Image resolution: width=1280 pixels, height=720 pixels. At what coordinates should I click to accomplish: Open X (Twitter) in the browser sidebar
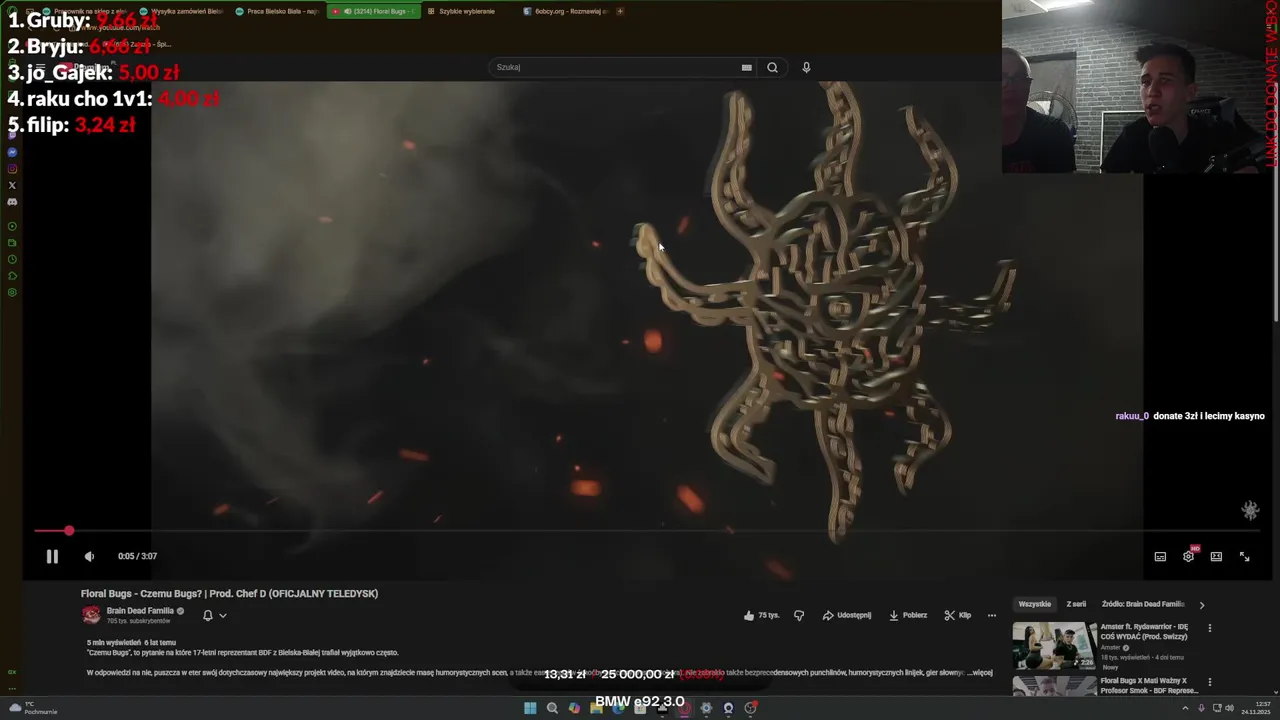[12, 185]
